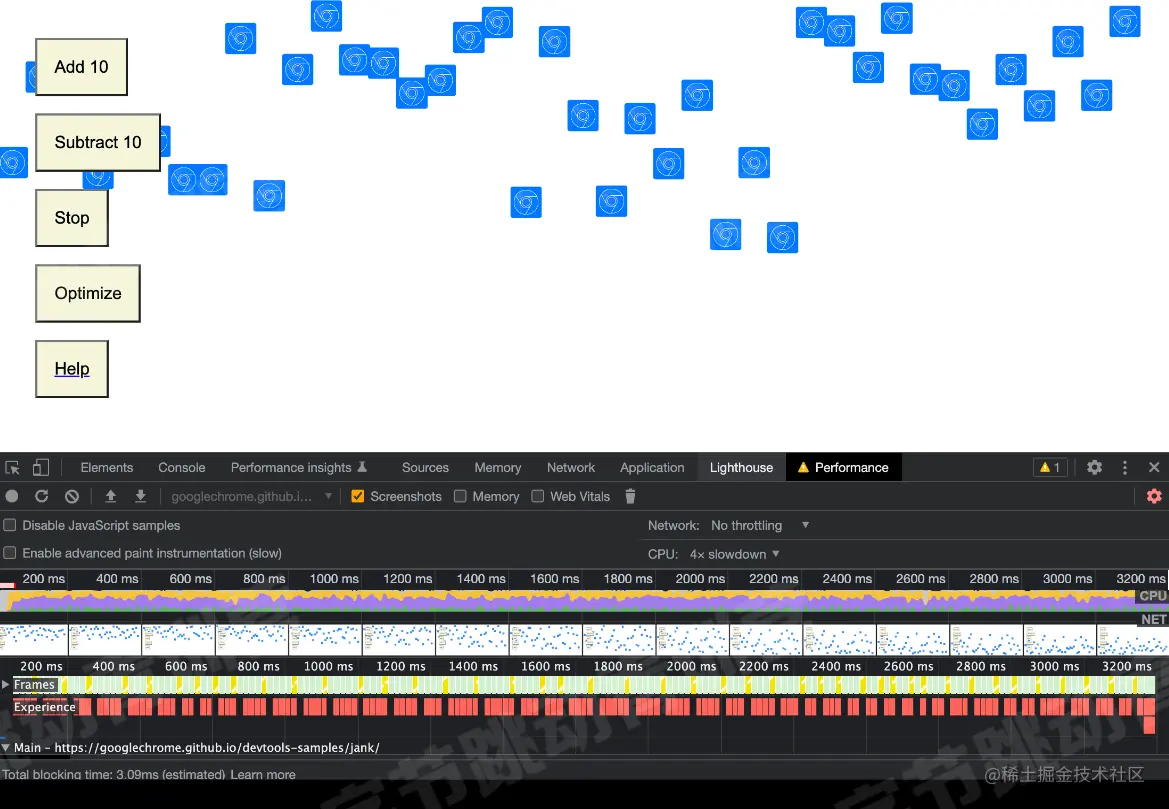
Task: Click the first screenshot thumbnail in the filmstrip
Action: point(34,640)
